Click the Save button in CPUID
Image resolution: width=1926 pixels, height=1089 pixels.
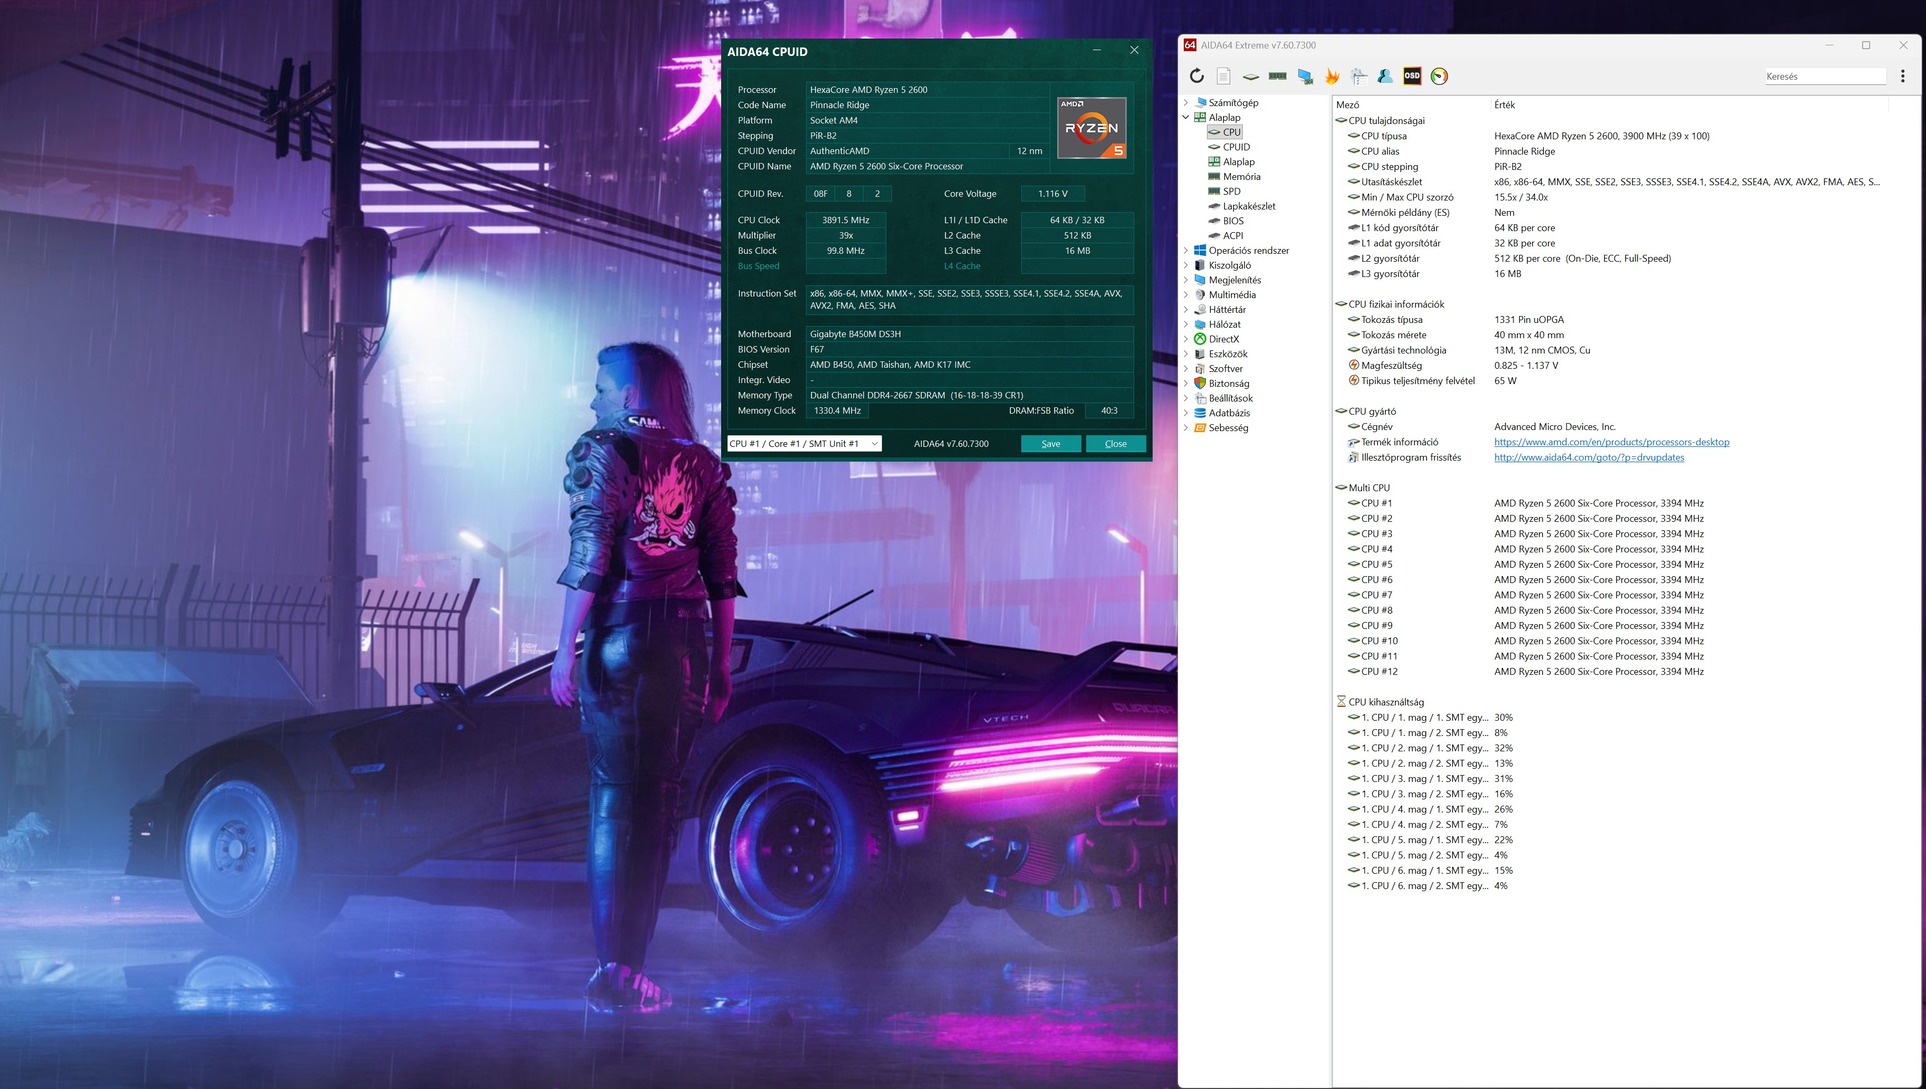click(x=1050, y=444)
